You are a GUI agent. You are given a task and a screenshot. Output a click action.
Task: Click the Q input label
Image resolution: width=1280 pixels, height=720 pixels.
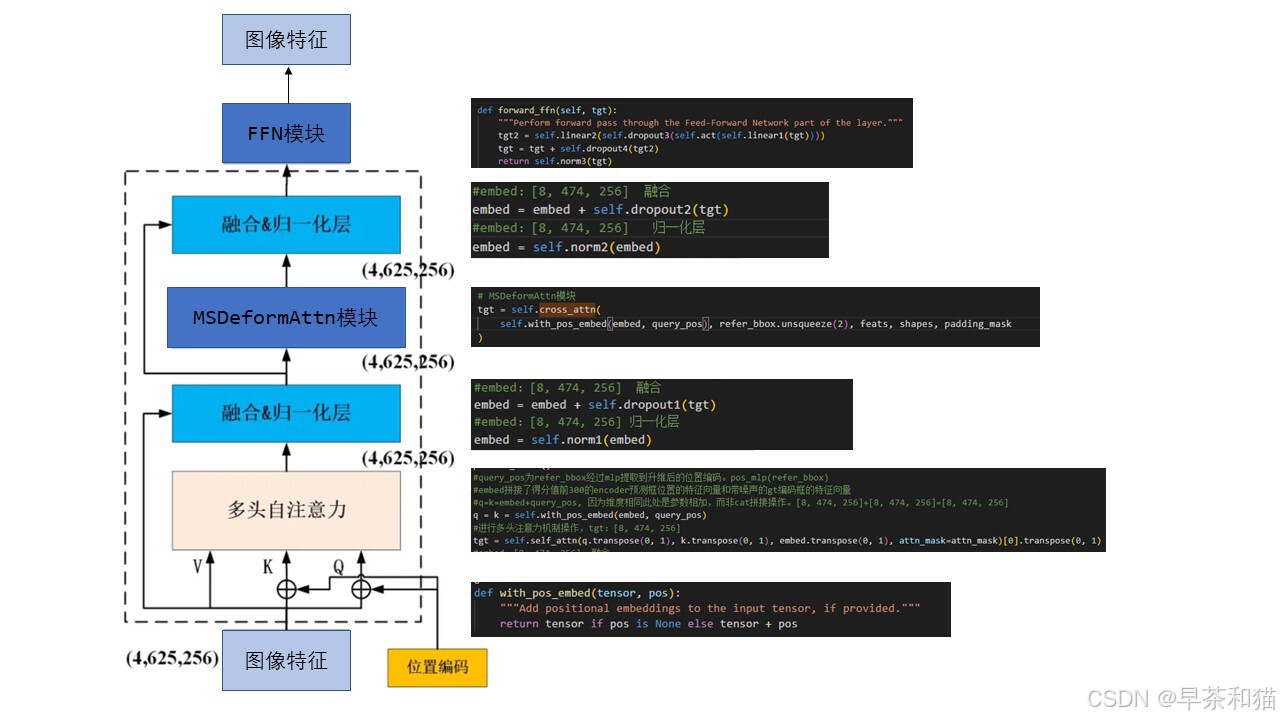point(338,567)
